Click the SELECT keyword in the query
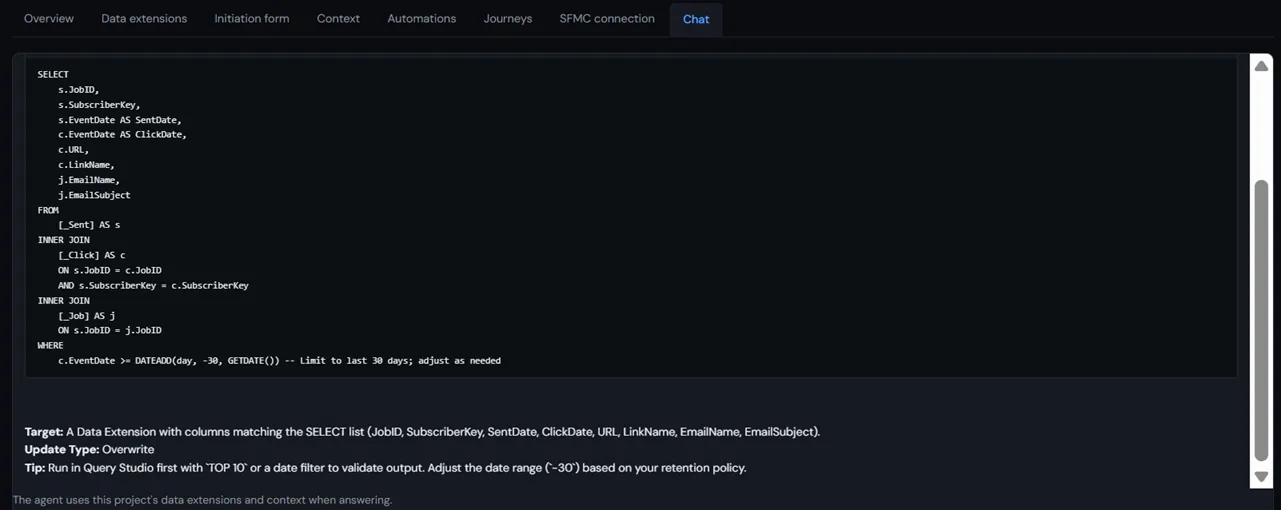Viewport: 1281px width, 510px height. pyautogui.click(x=53, y=75)
